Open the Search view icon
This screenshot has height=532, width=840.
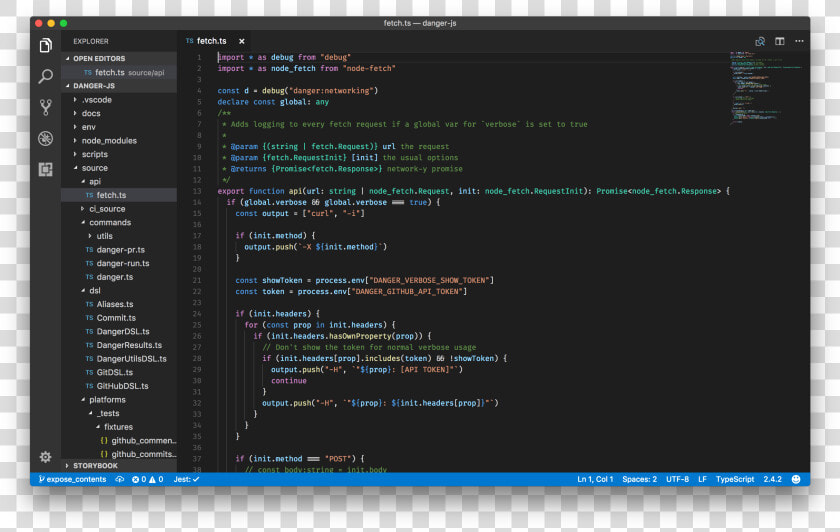pyautogui.click(x=46, y=76)
